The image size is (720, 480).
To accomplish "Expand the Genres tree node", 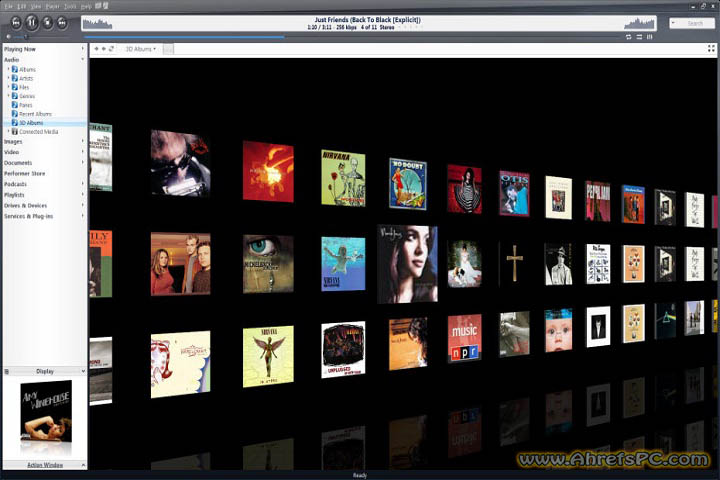I will click(8, 96).
